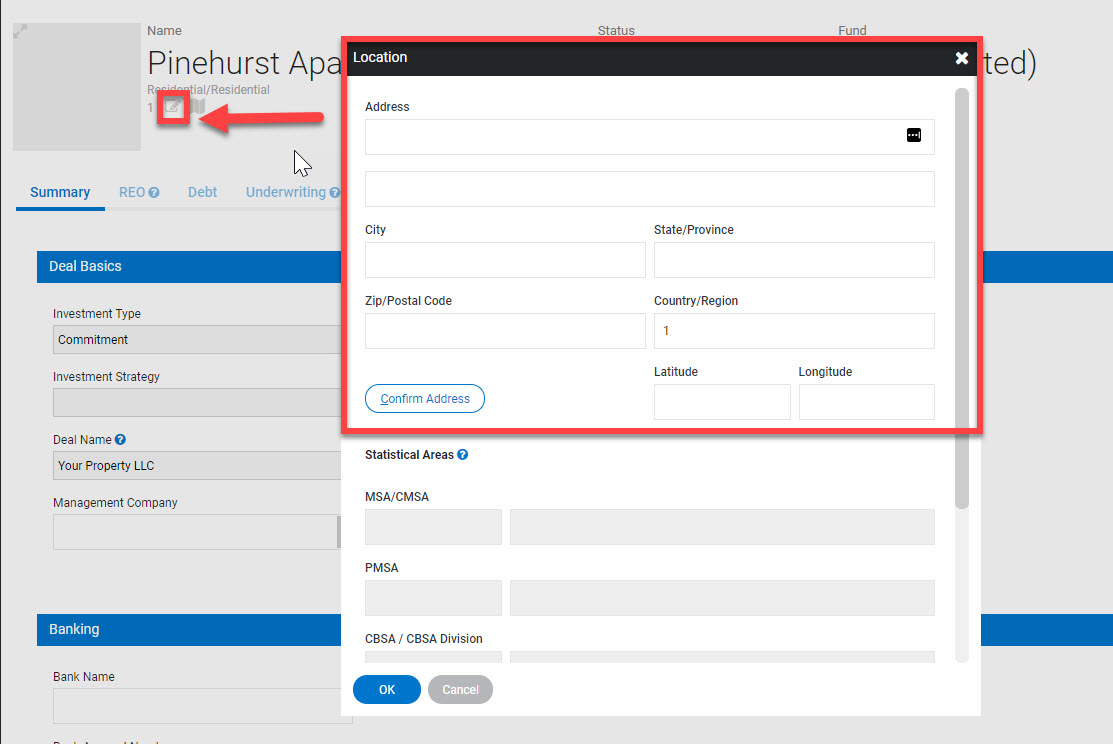The width and height of the screenshot is (1113, 744).
Task: Click the Latitude input field
Action: click(x=721, y=402)
